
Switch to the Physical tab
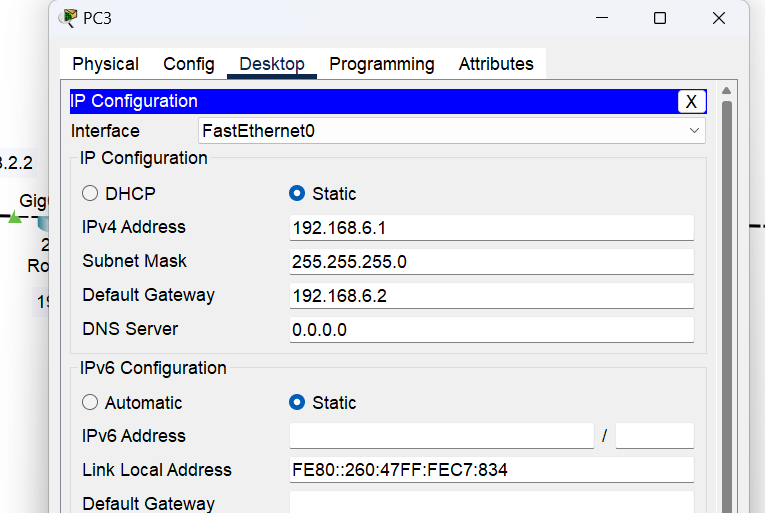[105, 64]
